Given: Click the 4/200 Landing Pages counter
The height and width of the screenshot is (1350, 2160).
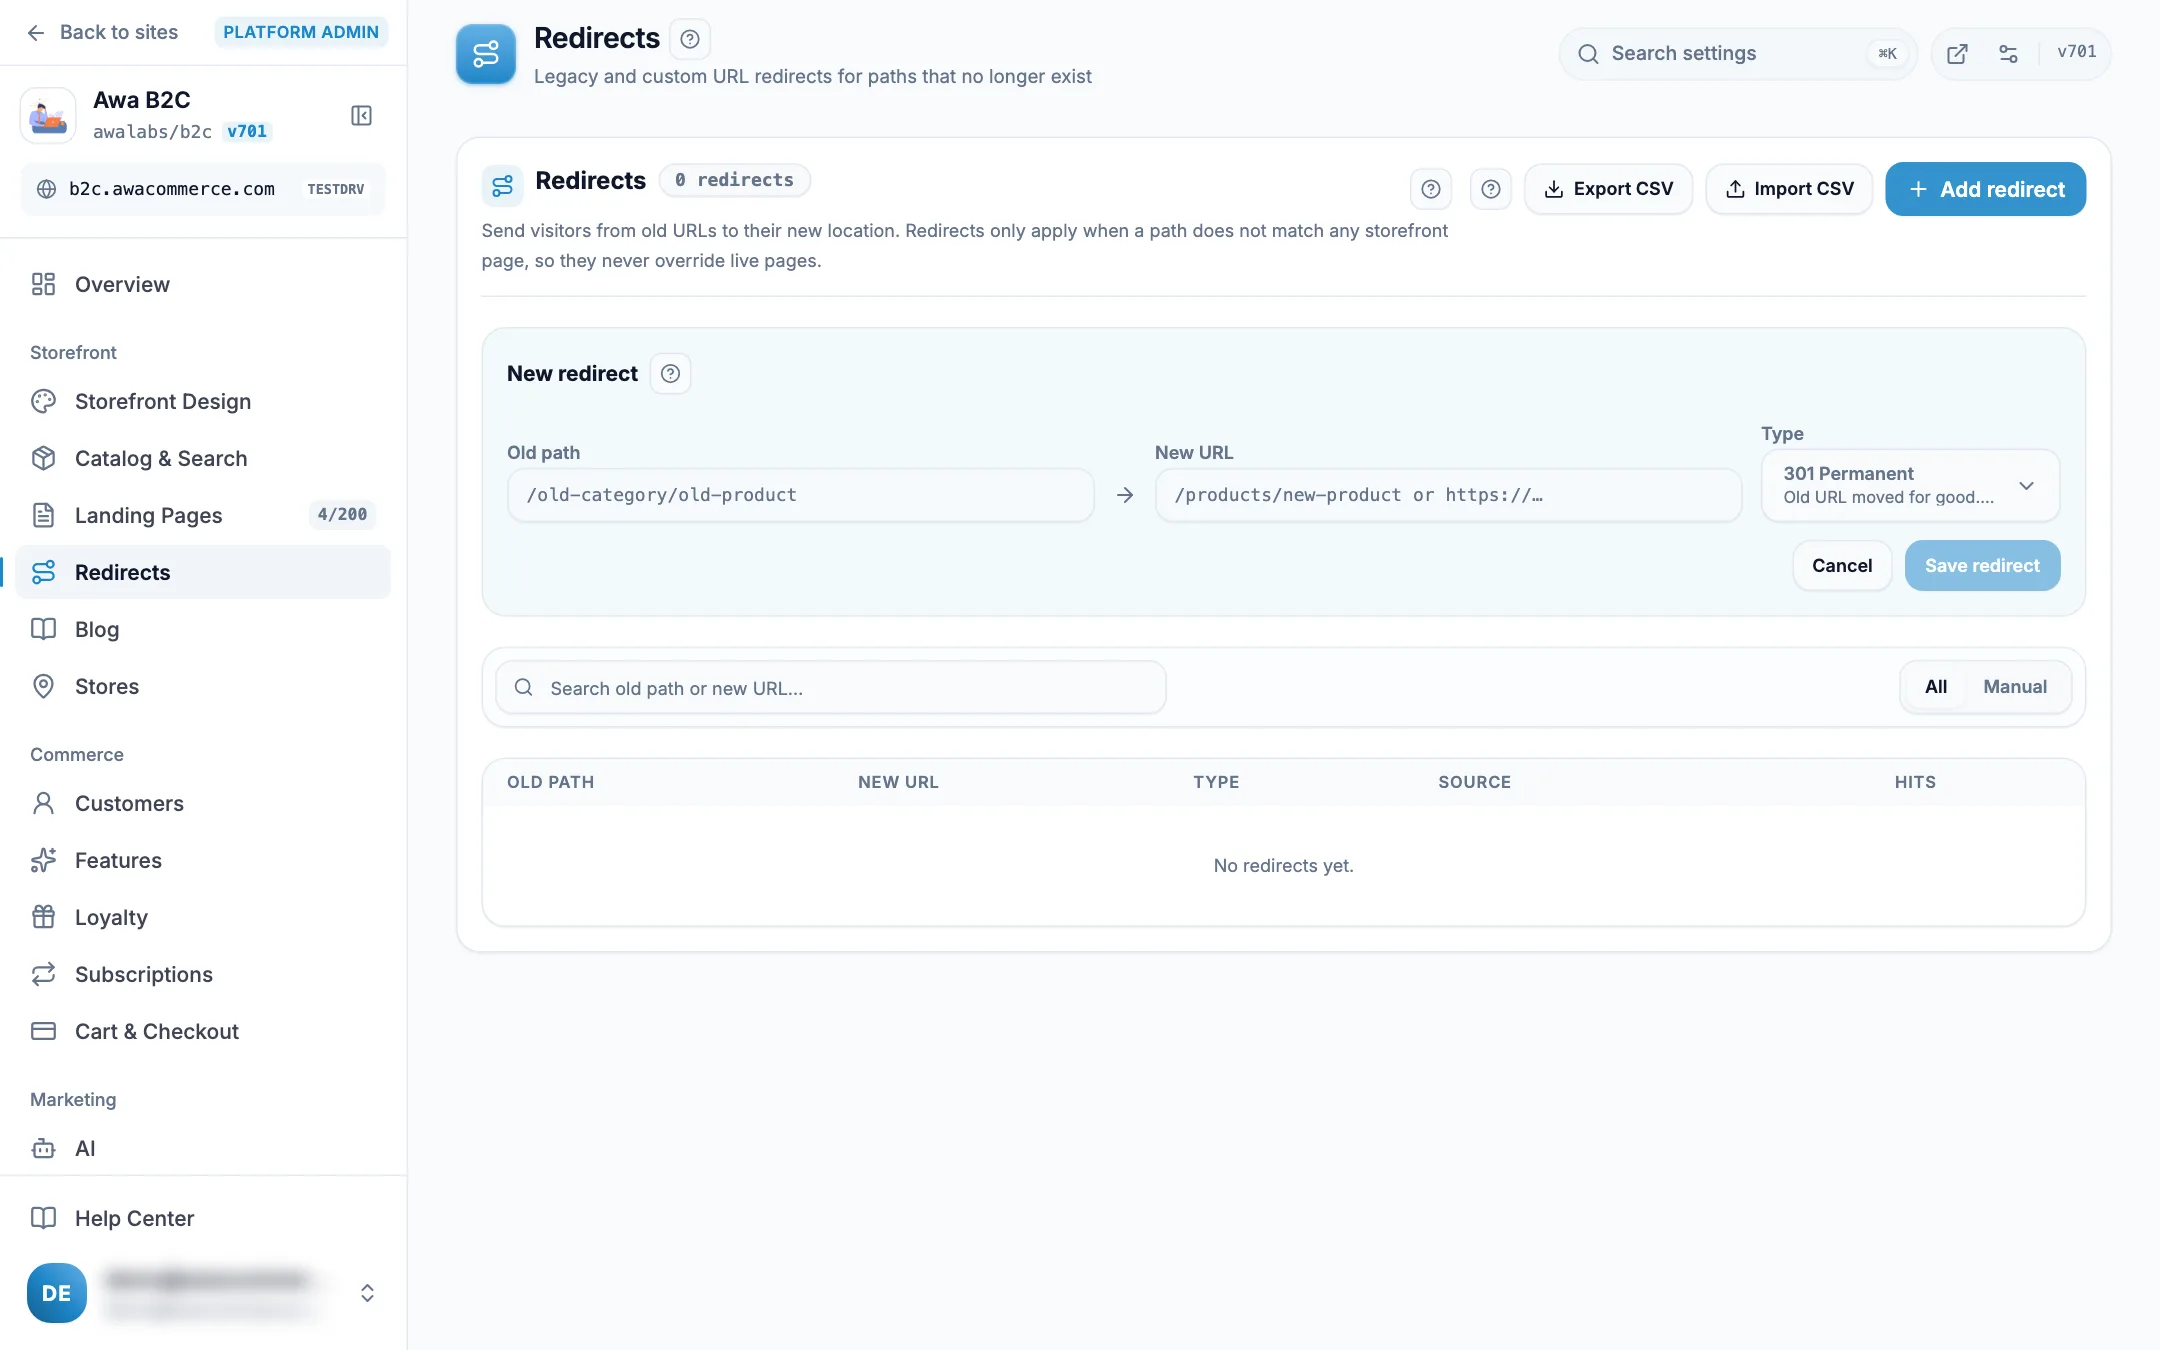Looking at the screenshot, I should [342, 515].
